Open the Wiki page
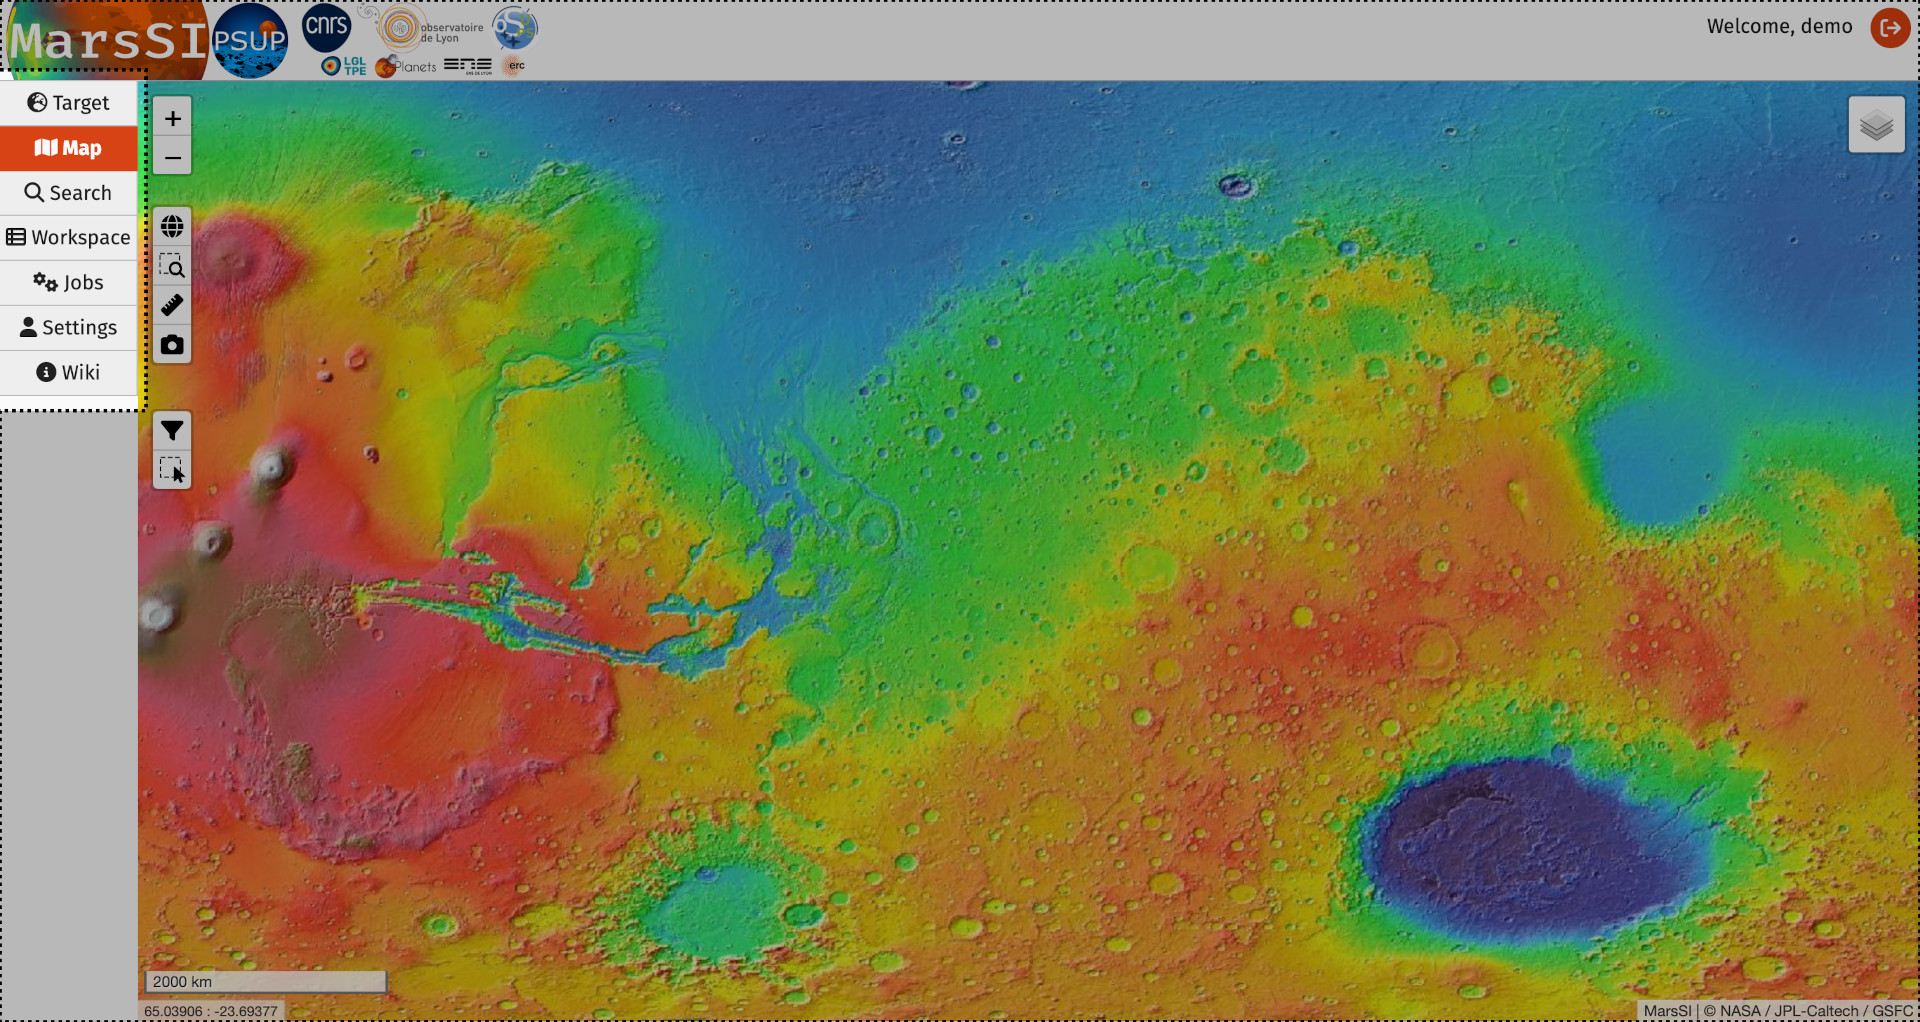This screenshot has width=1920, height=1022. pos(69,373)
